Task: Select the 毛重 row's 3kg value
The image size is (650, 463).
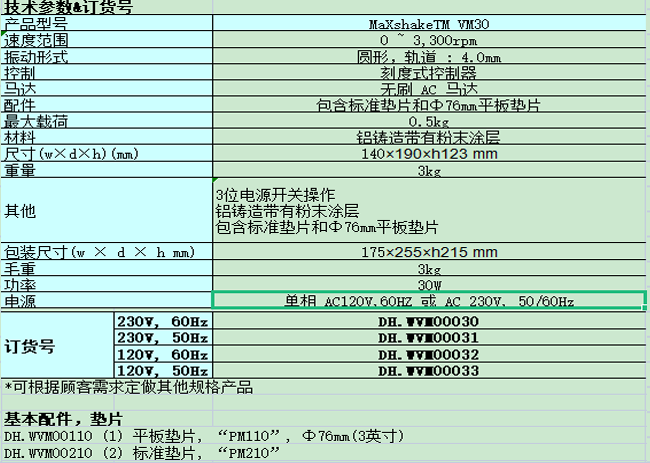Action: [x=429, y=268]
